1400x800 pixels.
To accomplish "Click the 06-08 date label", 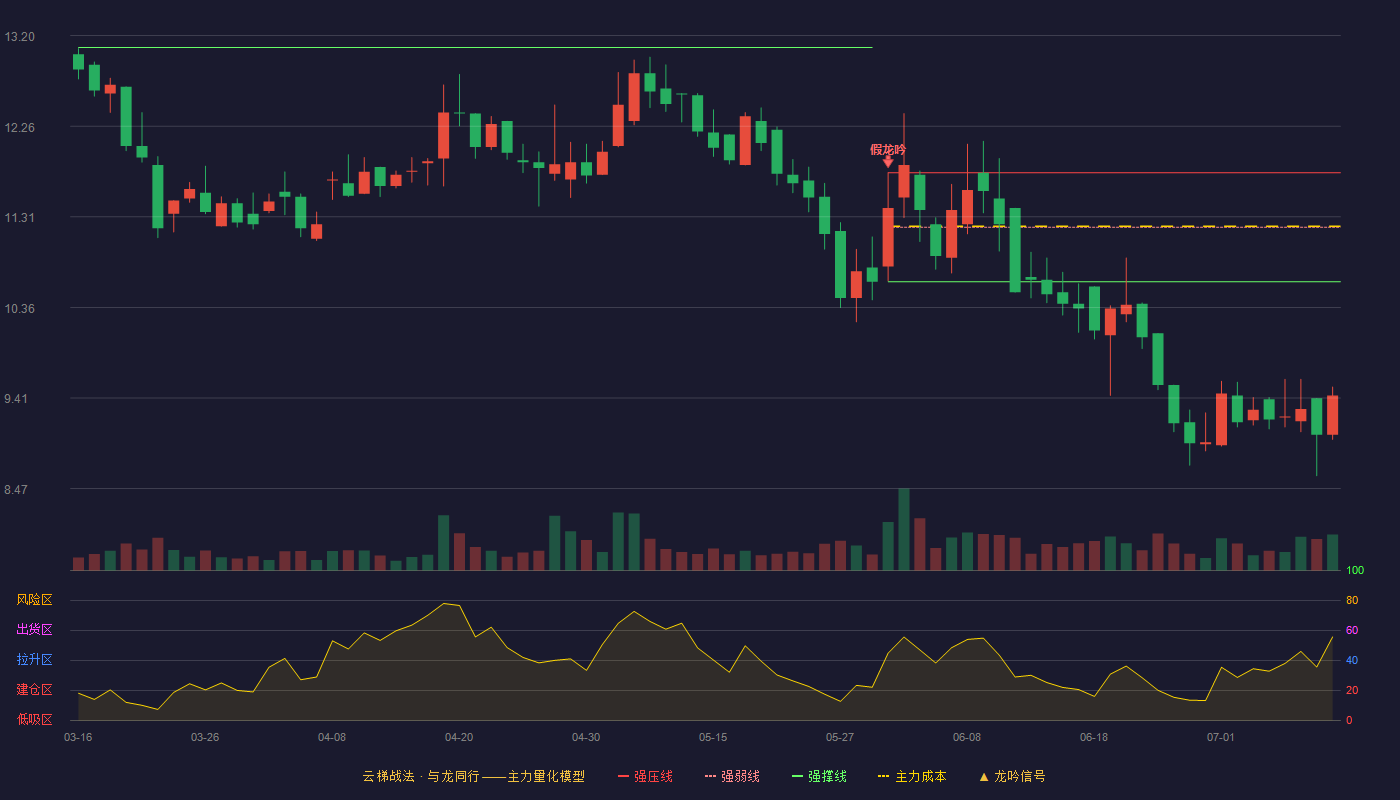I will [967, 738].
